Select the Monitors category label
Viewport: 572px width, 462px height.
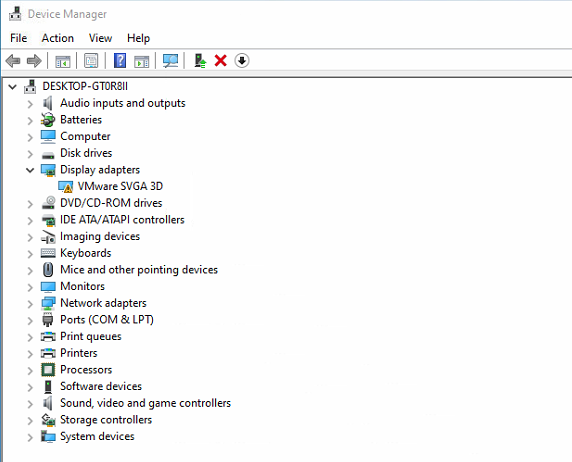coord(82,286)
